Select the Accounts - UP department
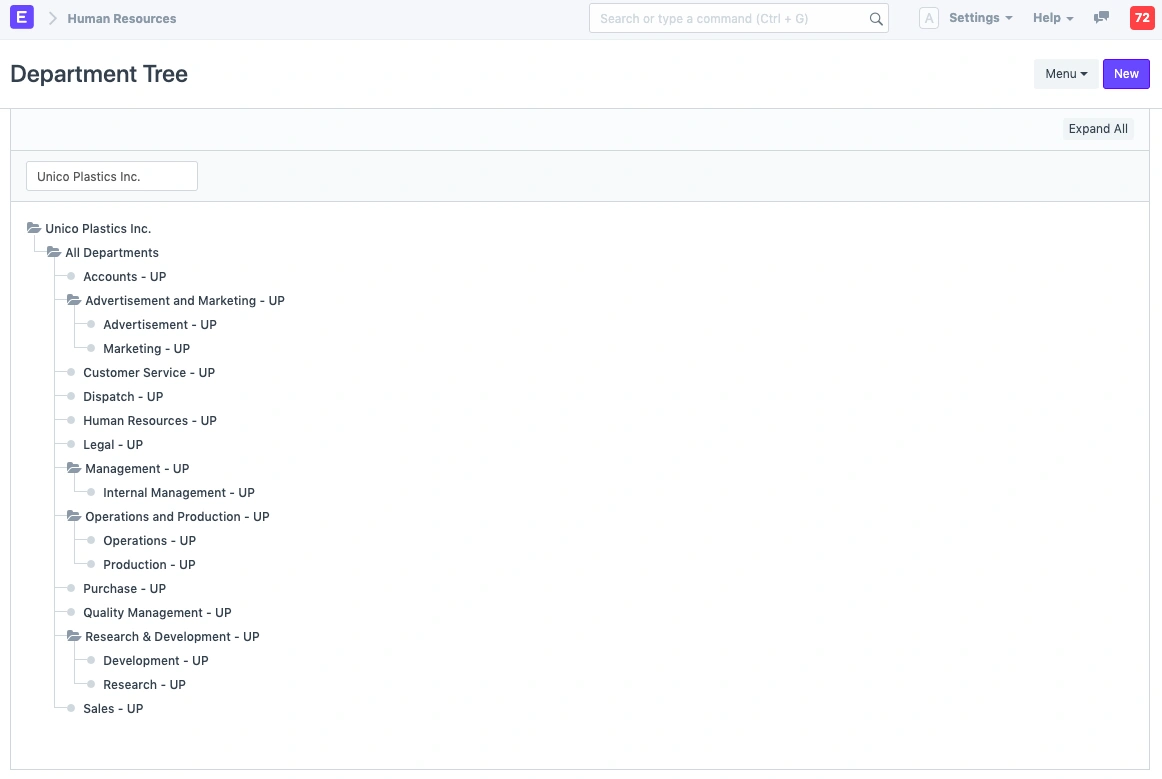Image resolution: width=1162 pixels, height=779 pixels. click(x=124, y=277)
